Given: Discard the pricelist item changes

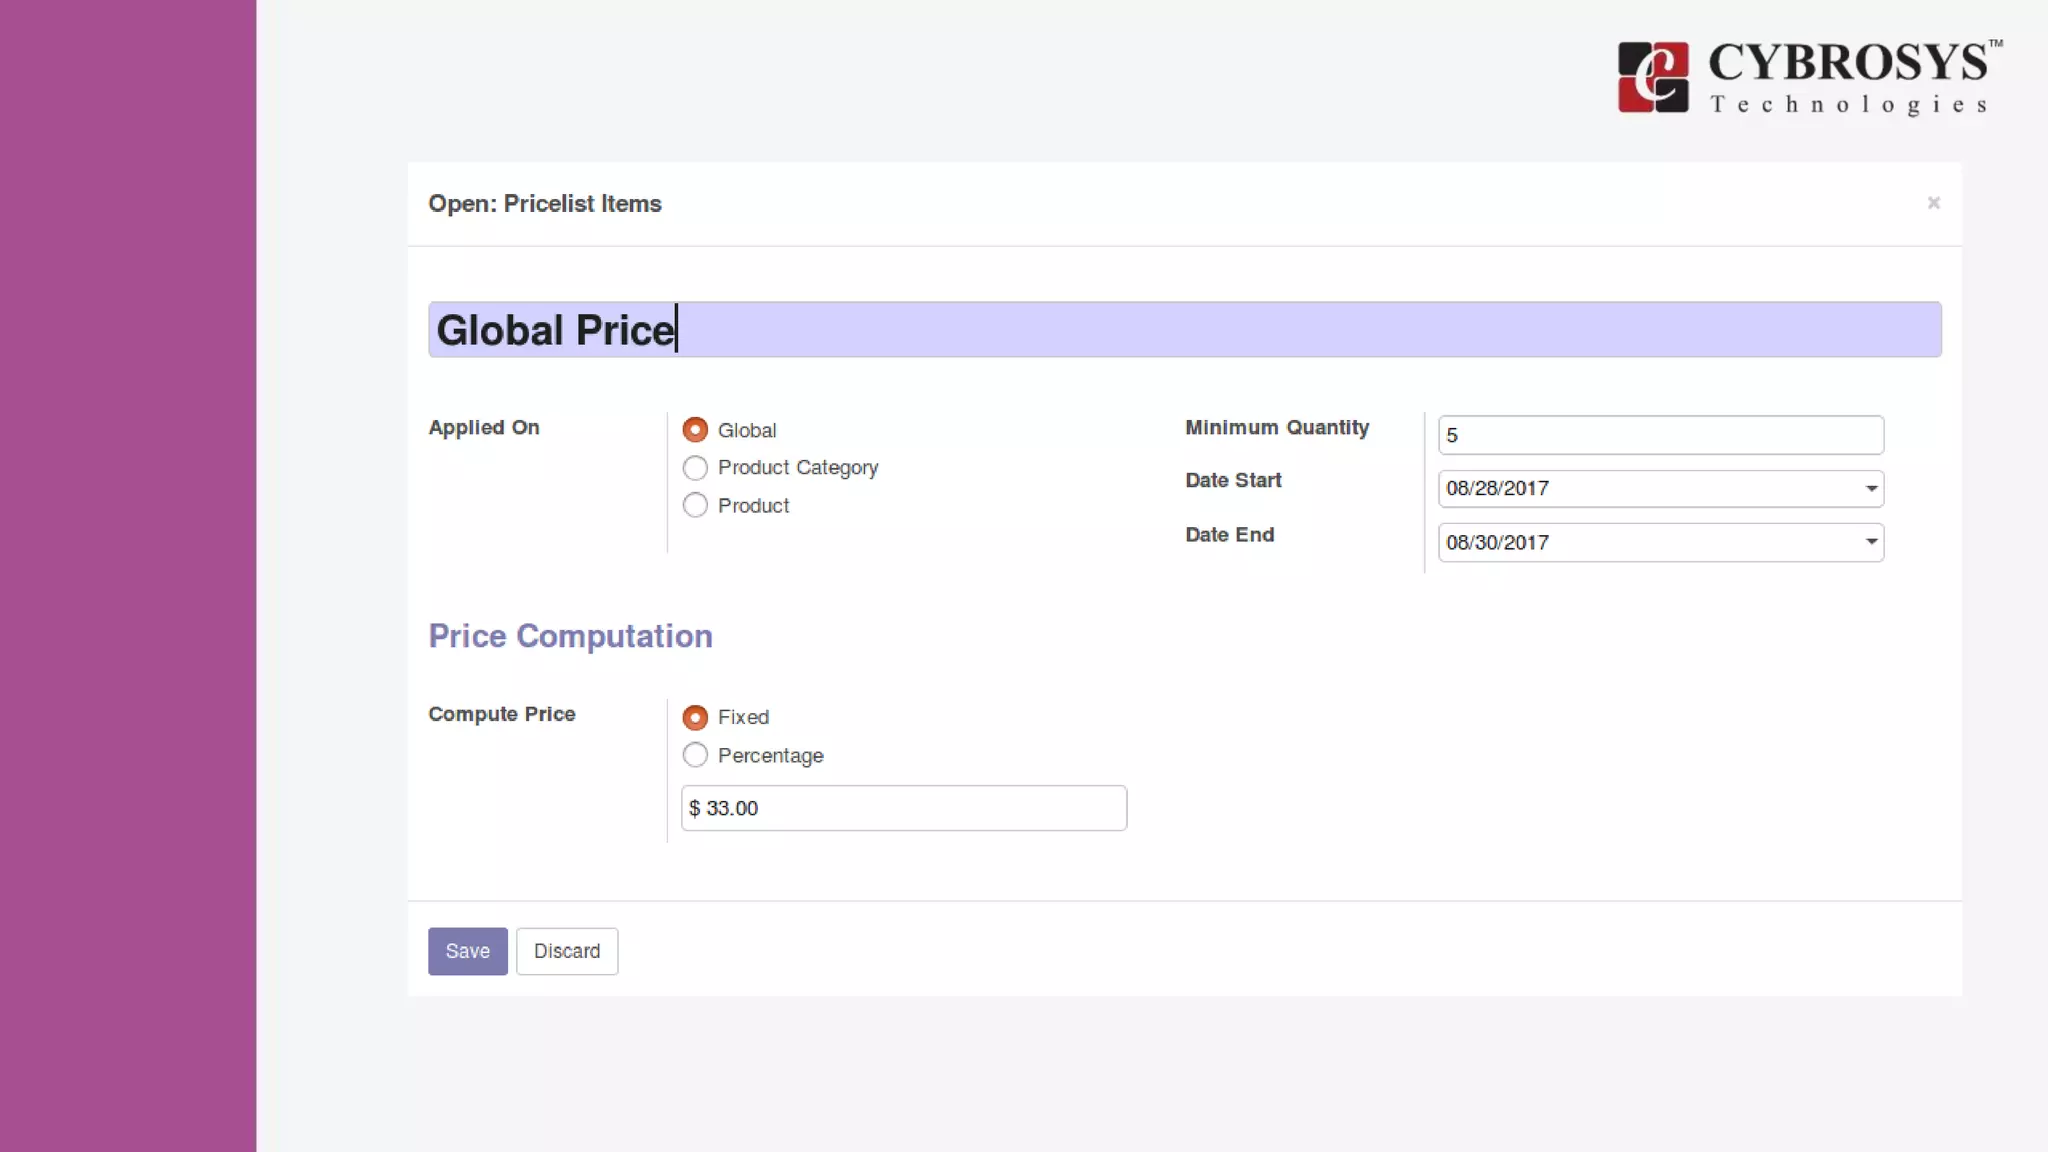Looking at the screenshot, I should click(567, 951).
